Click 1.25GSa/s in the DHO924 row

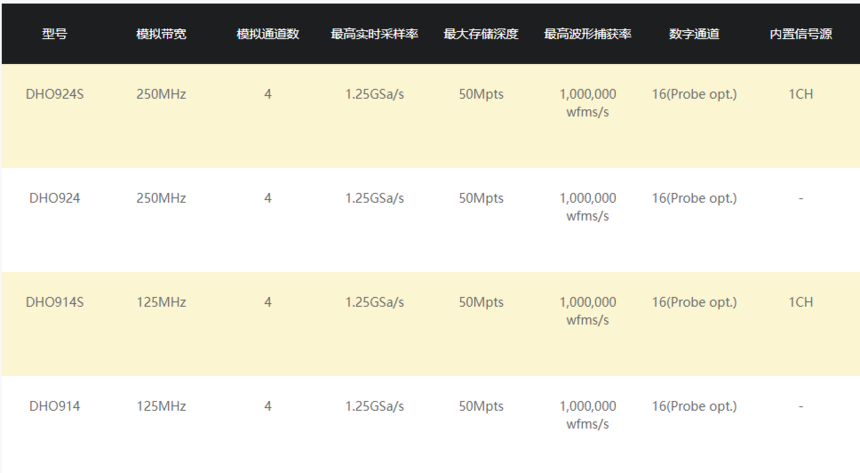click(x=374, y=198)
